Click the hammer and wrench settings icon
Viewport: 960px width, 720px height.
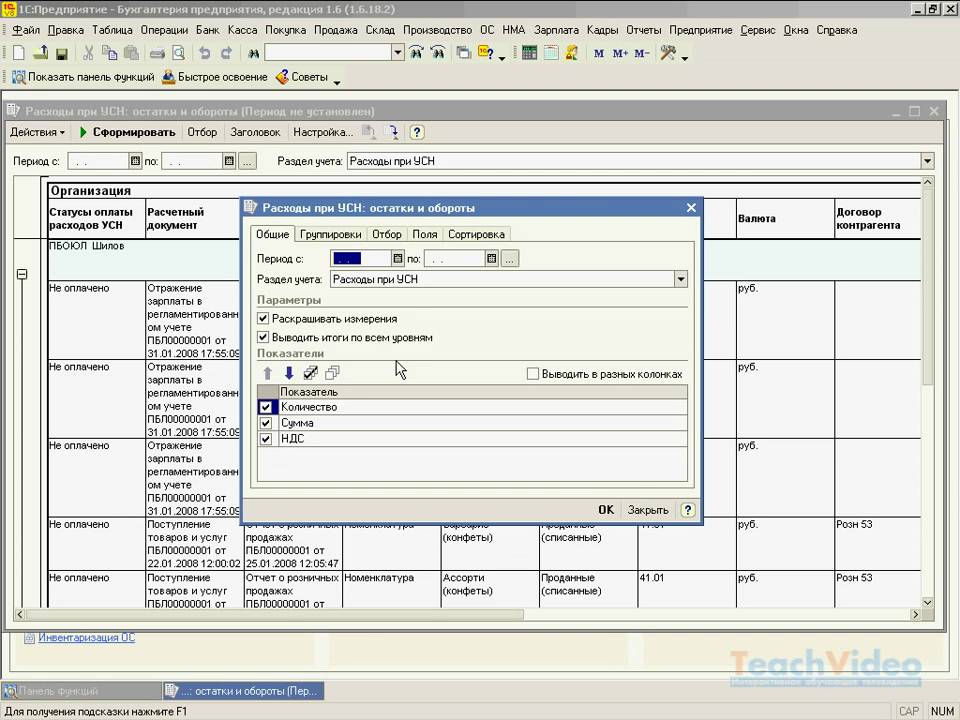click(668, 53)
